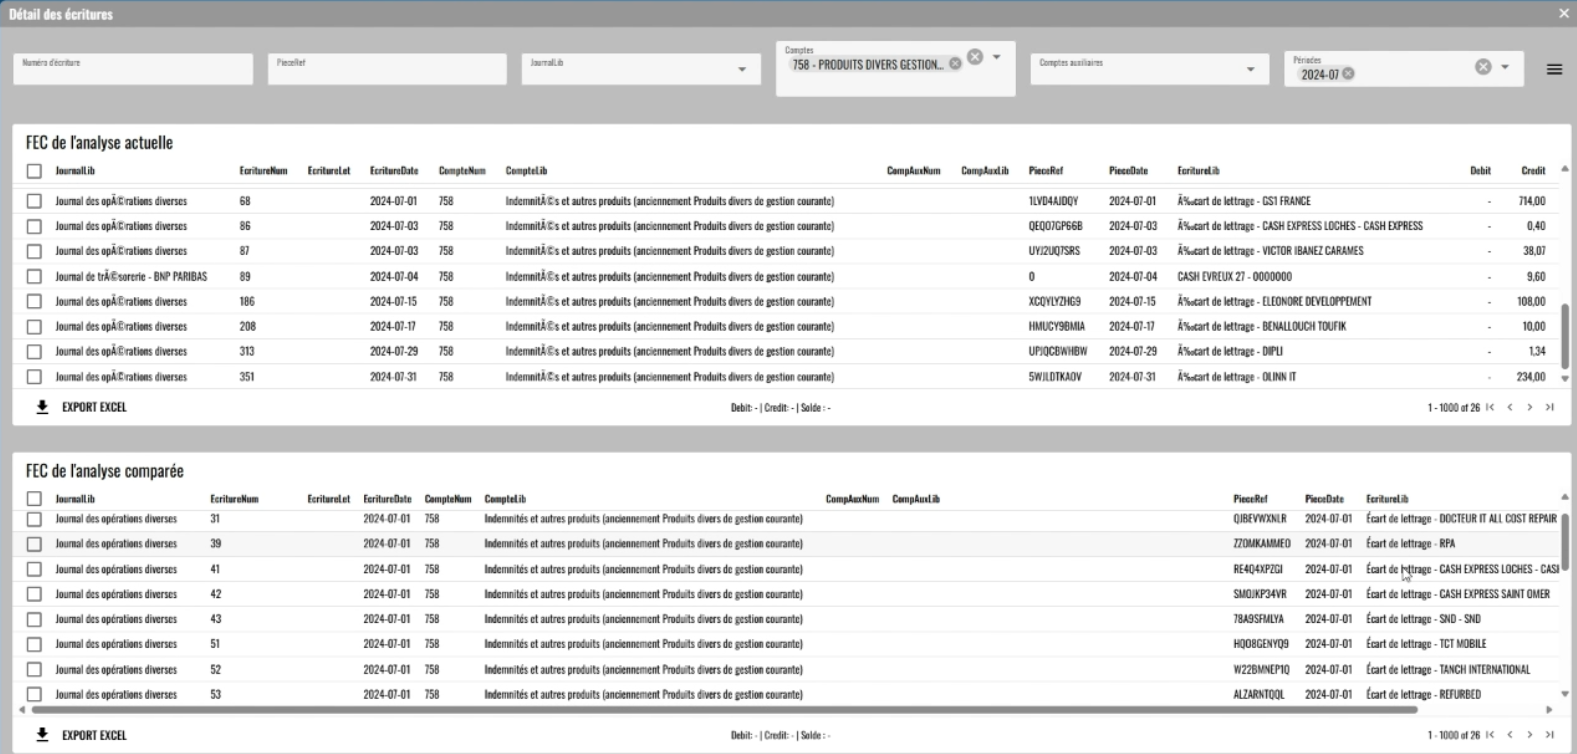Jump to last page in compared analysis table
1577x754 pixels.
1549,735
